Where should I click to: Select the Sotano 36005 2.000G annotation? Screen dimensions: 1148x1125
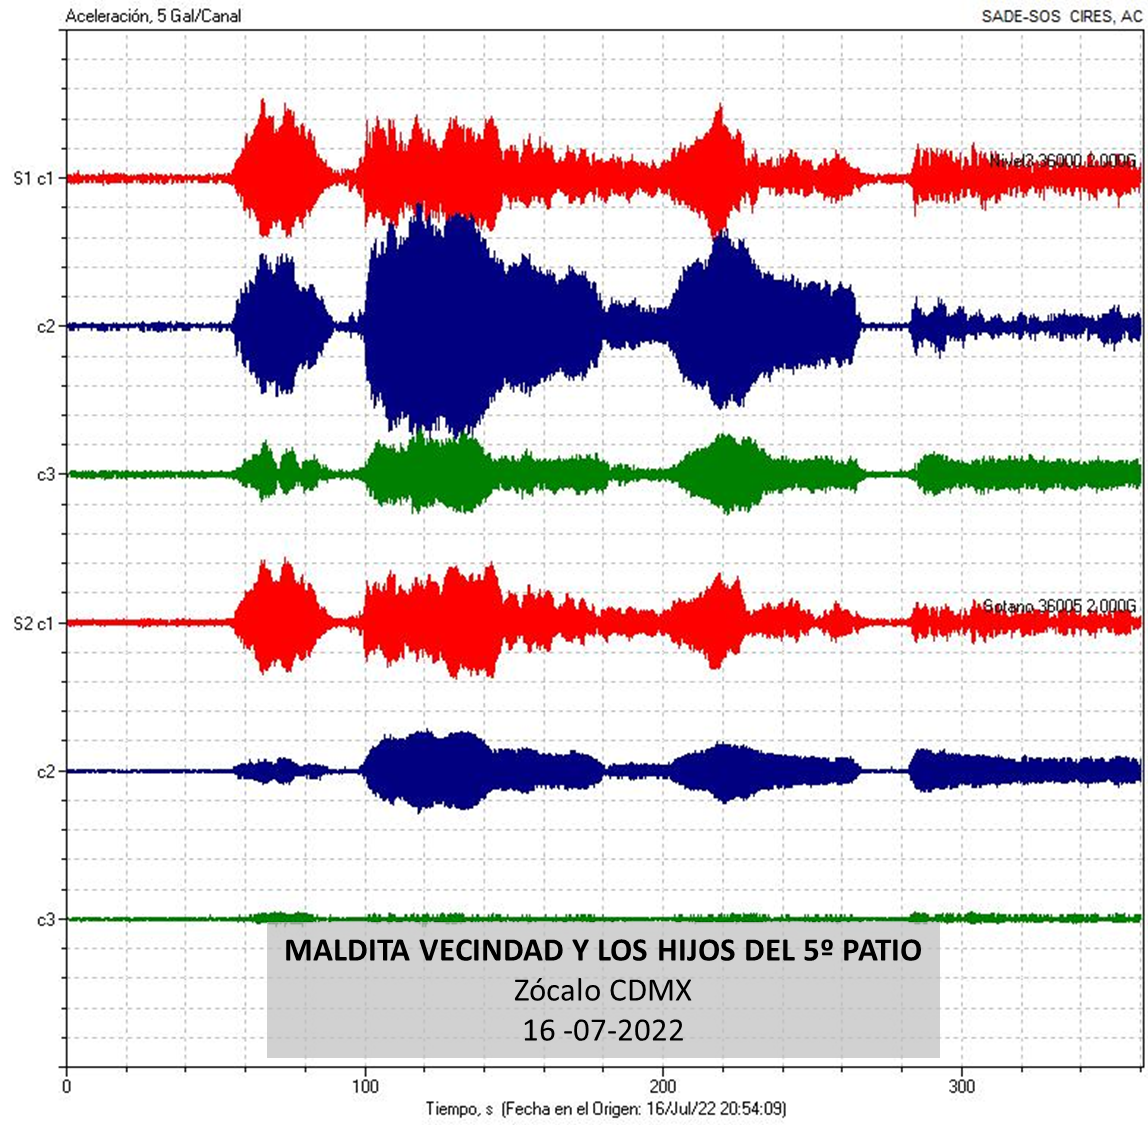click(1059, 607)
